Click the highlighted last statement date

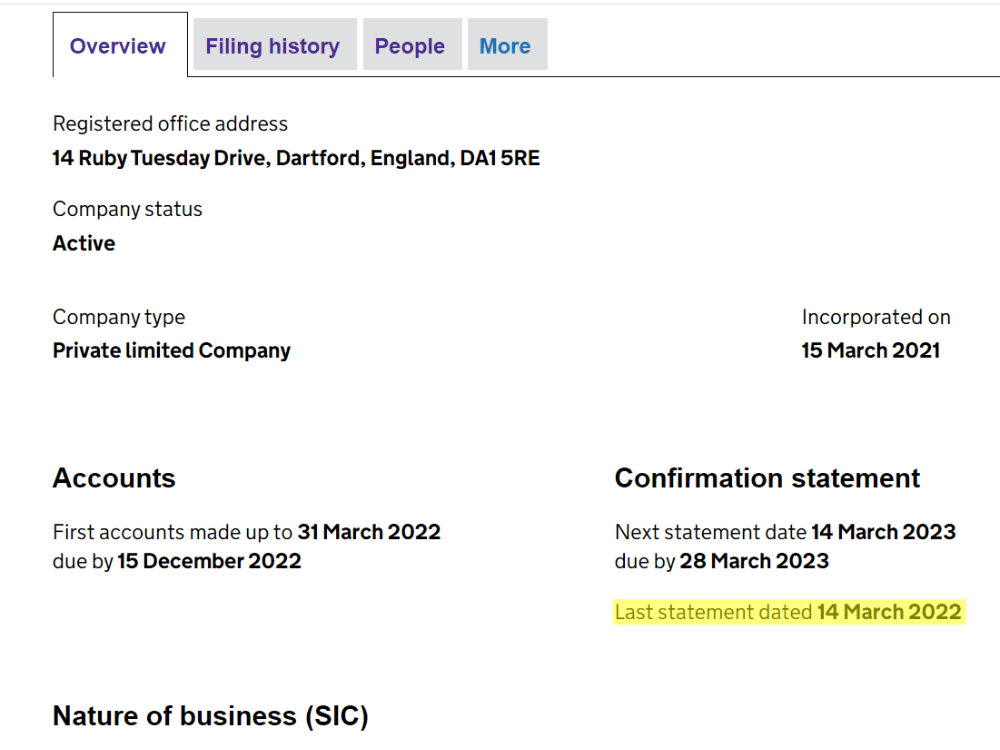point(889,611)
